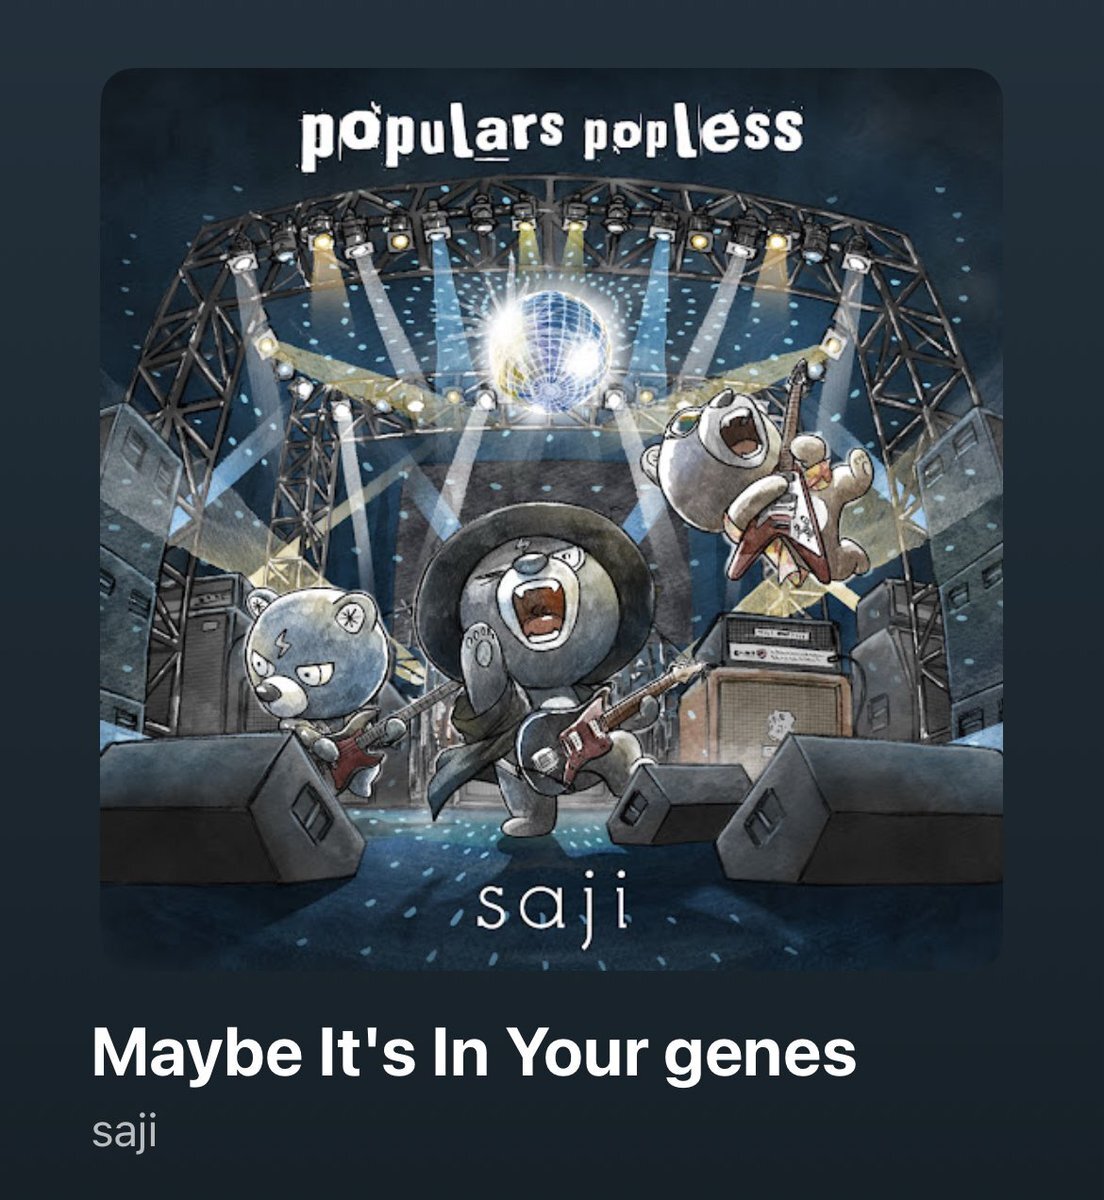Open the populars popless album artwork
The image size is (1104, 1200).
pos(551,519)
